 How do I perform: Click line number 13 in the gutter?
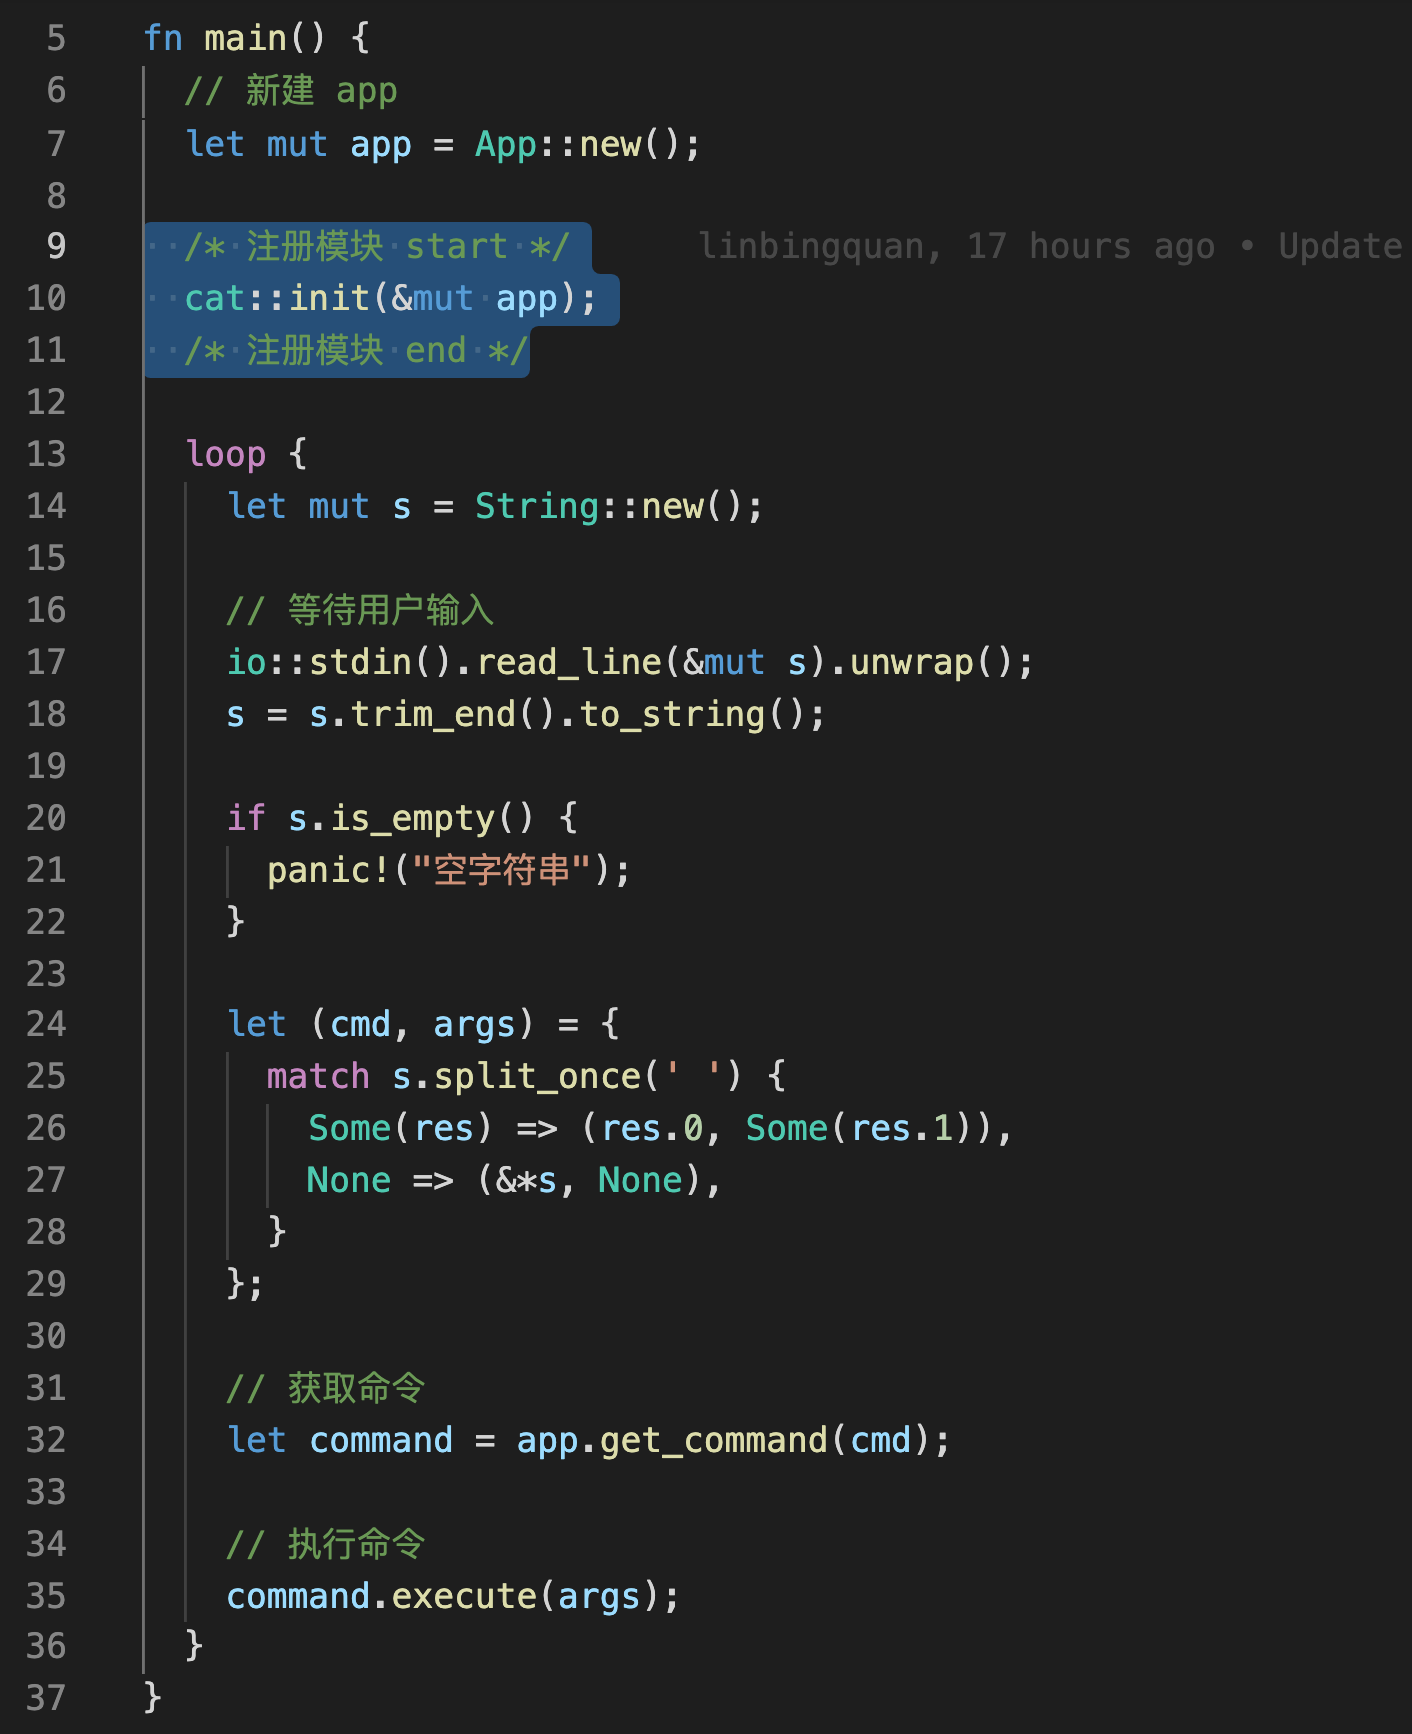[46, 454]
